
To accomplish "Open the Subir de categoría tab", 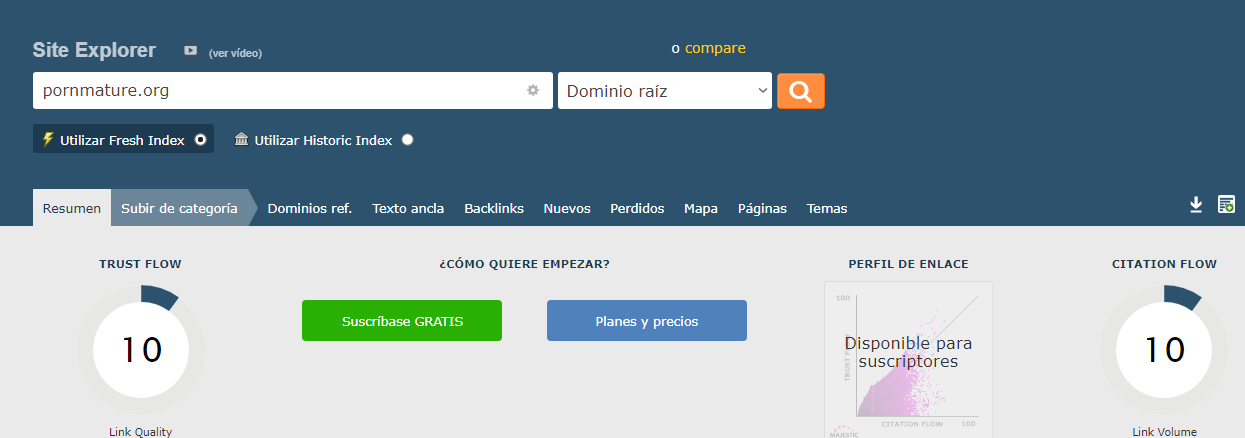I will point(179,208).
